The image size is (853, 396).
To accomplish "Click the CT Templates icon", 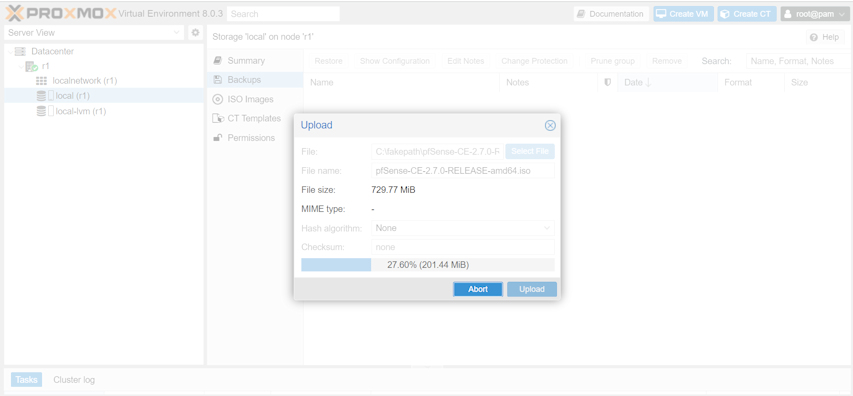I will [x=218, y=119].
